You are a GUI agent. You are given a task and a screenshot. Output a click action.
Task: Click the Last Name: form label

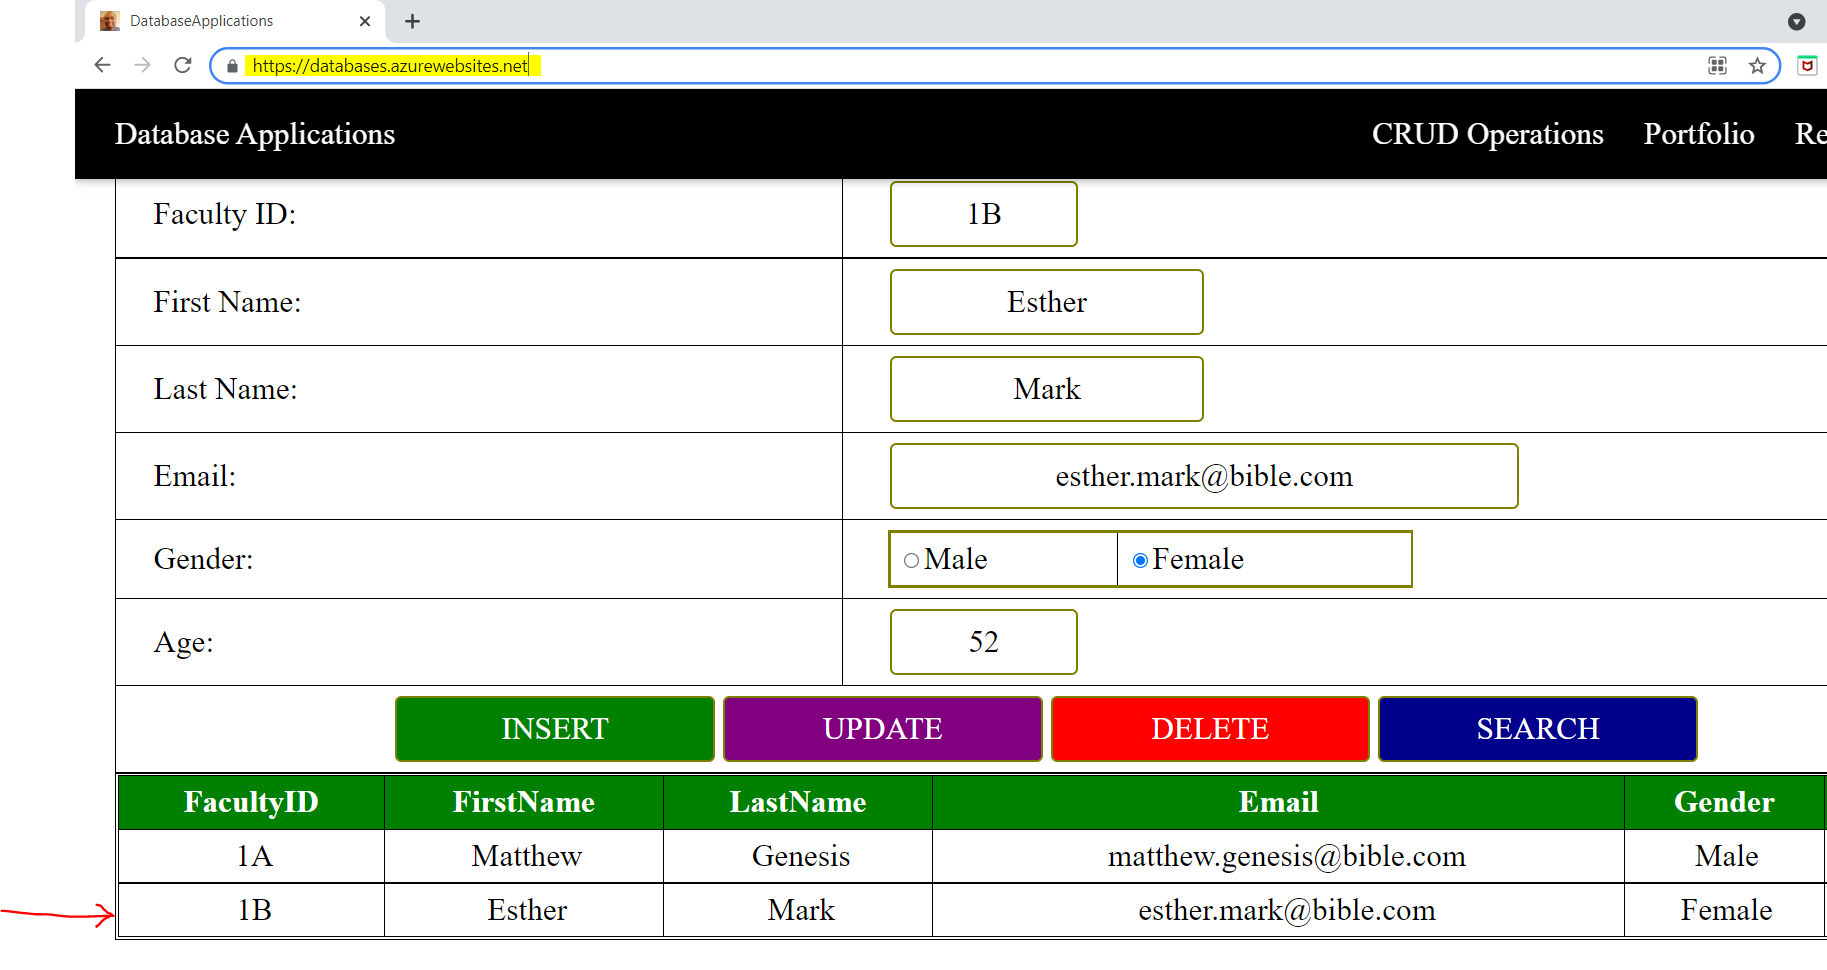pyautogui.click(x=225, y=389)
